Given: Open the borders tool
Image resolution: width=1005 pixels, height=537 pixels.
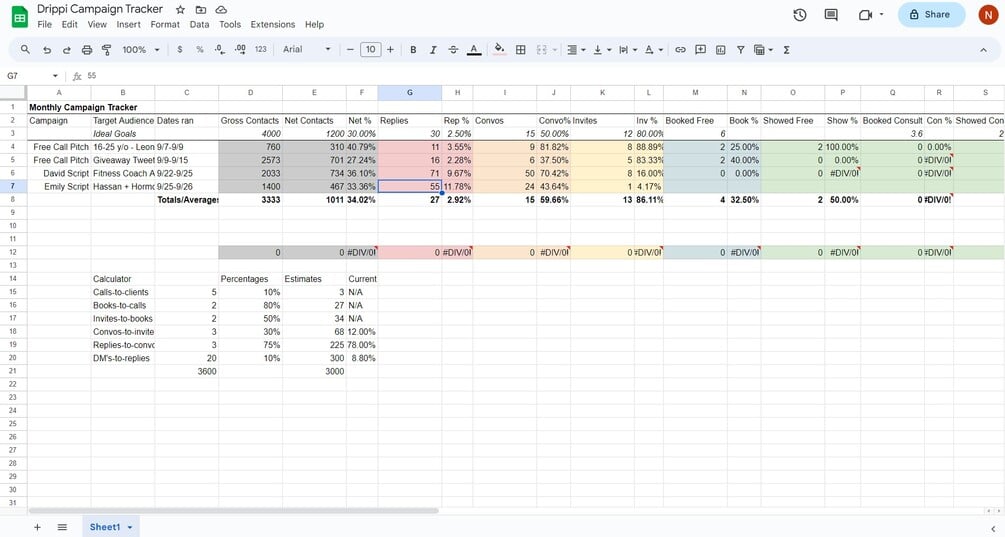Looking at the screenshot, I should click(520, 49).
